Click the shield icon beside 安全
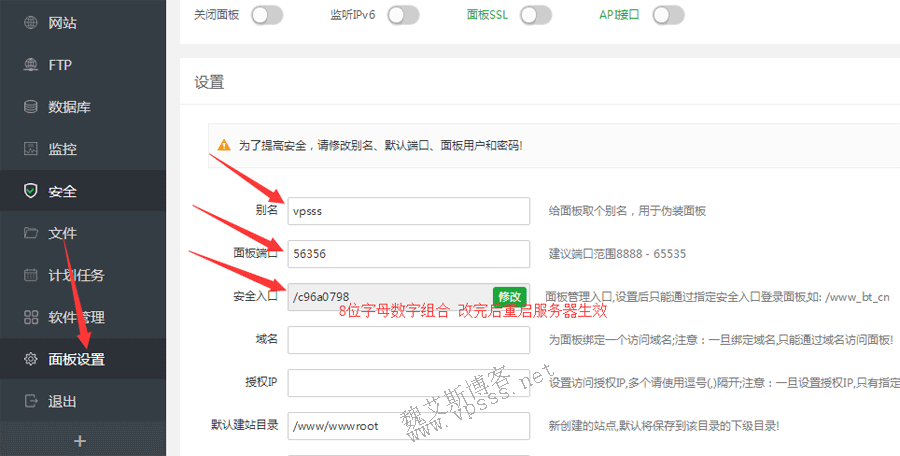This screenshot has width=900, height=456. pos(30,191)
